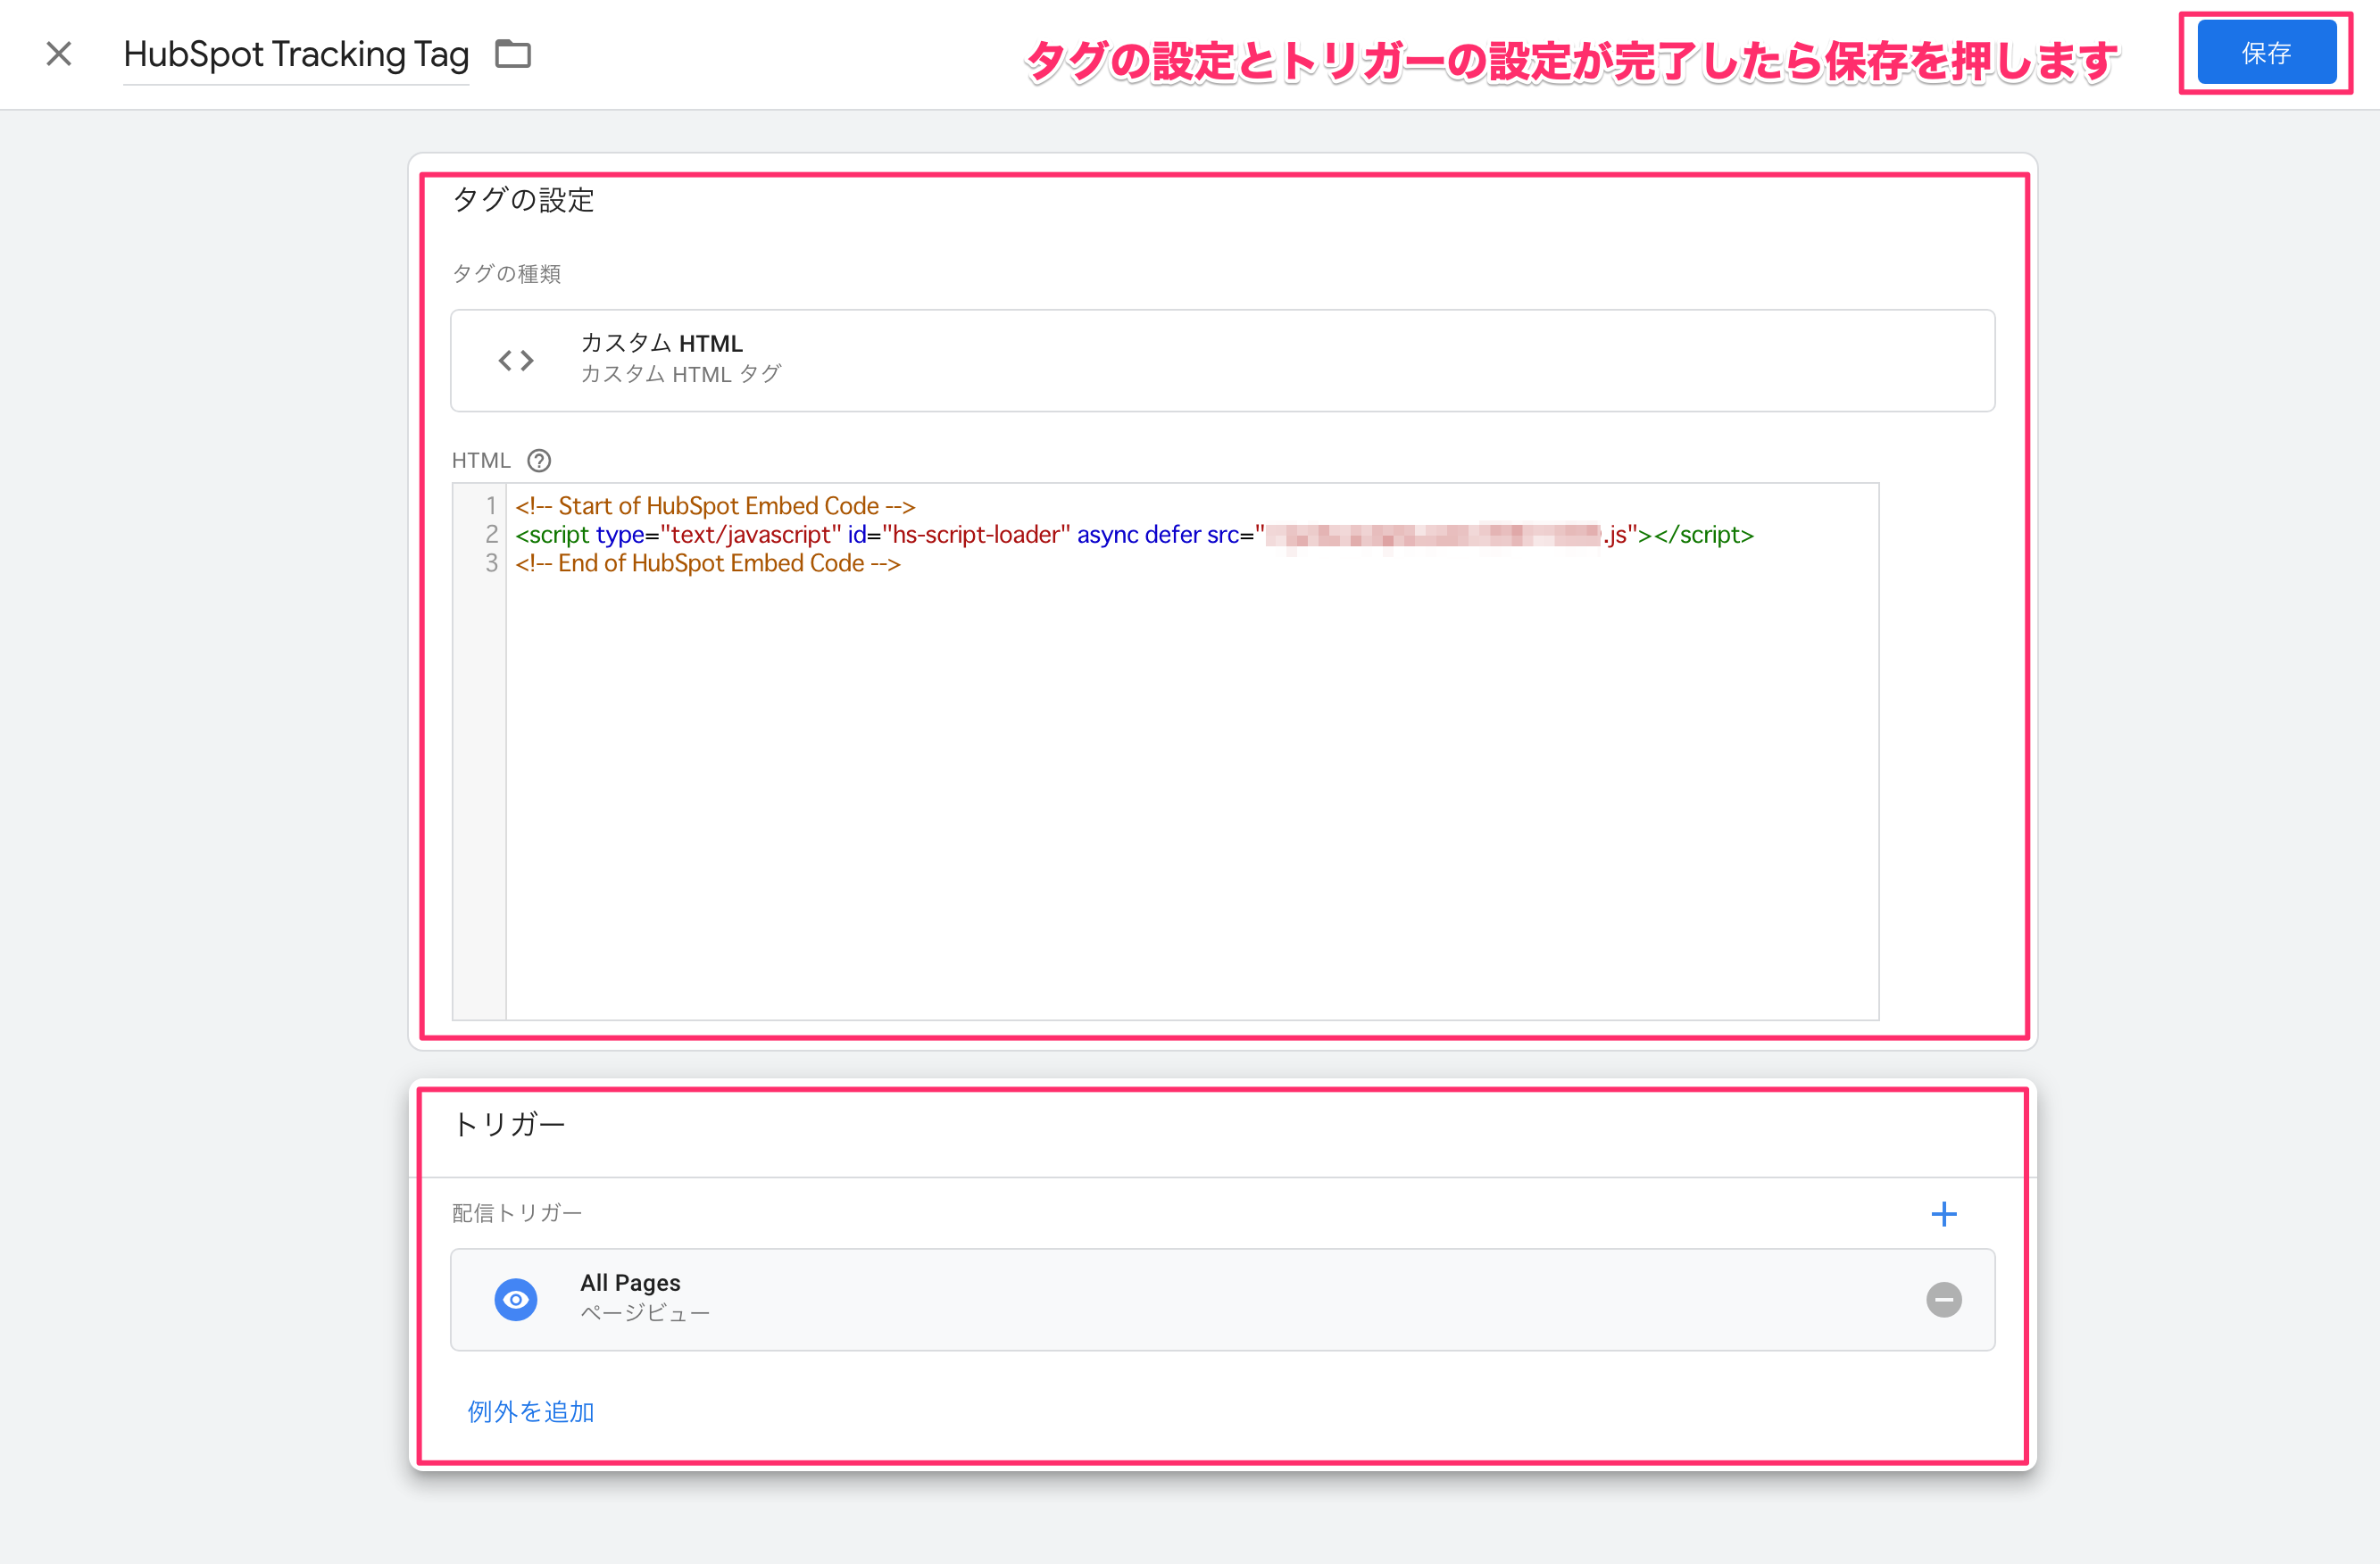Click the タグの種類 label

(x=506, y=274)
